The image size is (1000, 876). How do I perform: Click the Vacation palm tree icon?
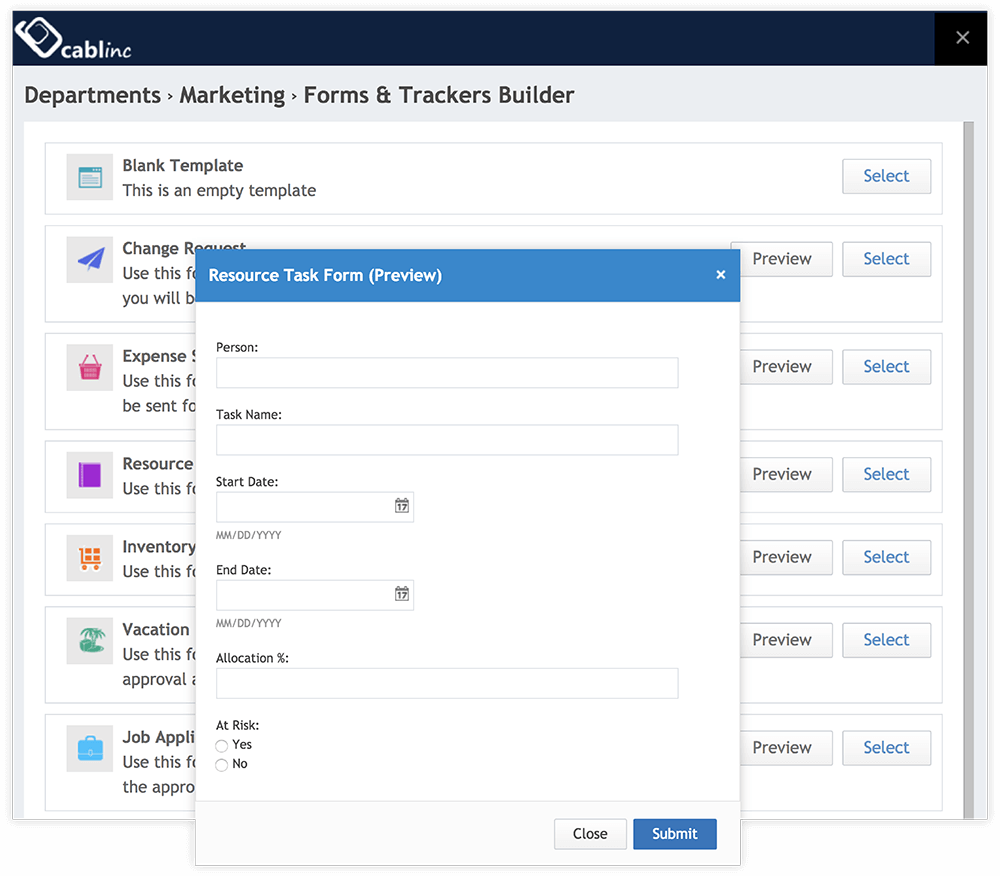[x=88, y=640]
